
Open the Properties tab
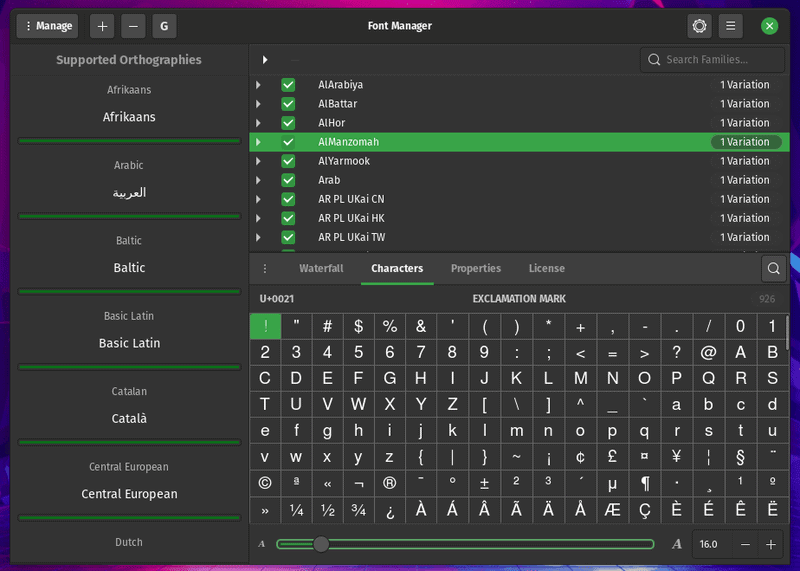pyautogui.click(x=476, y=268)
